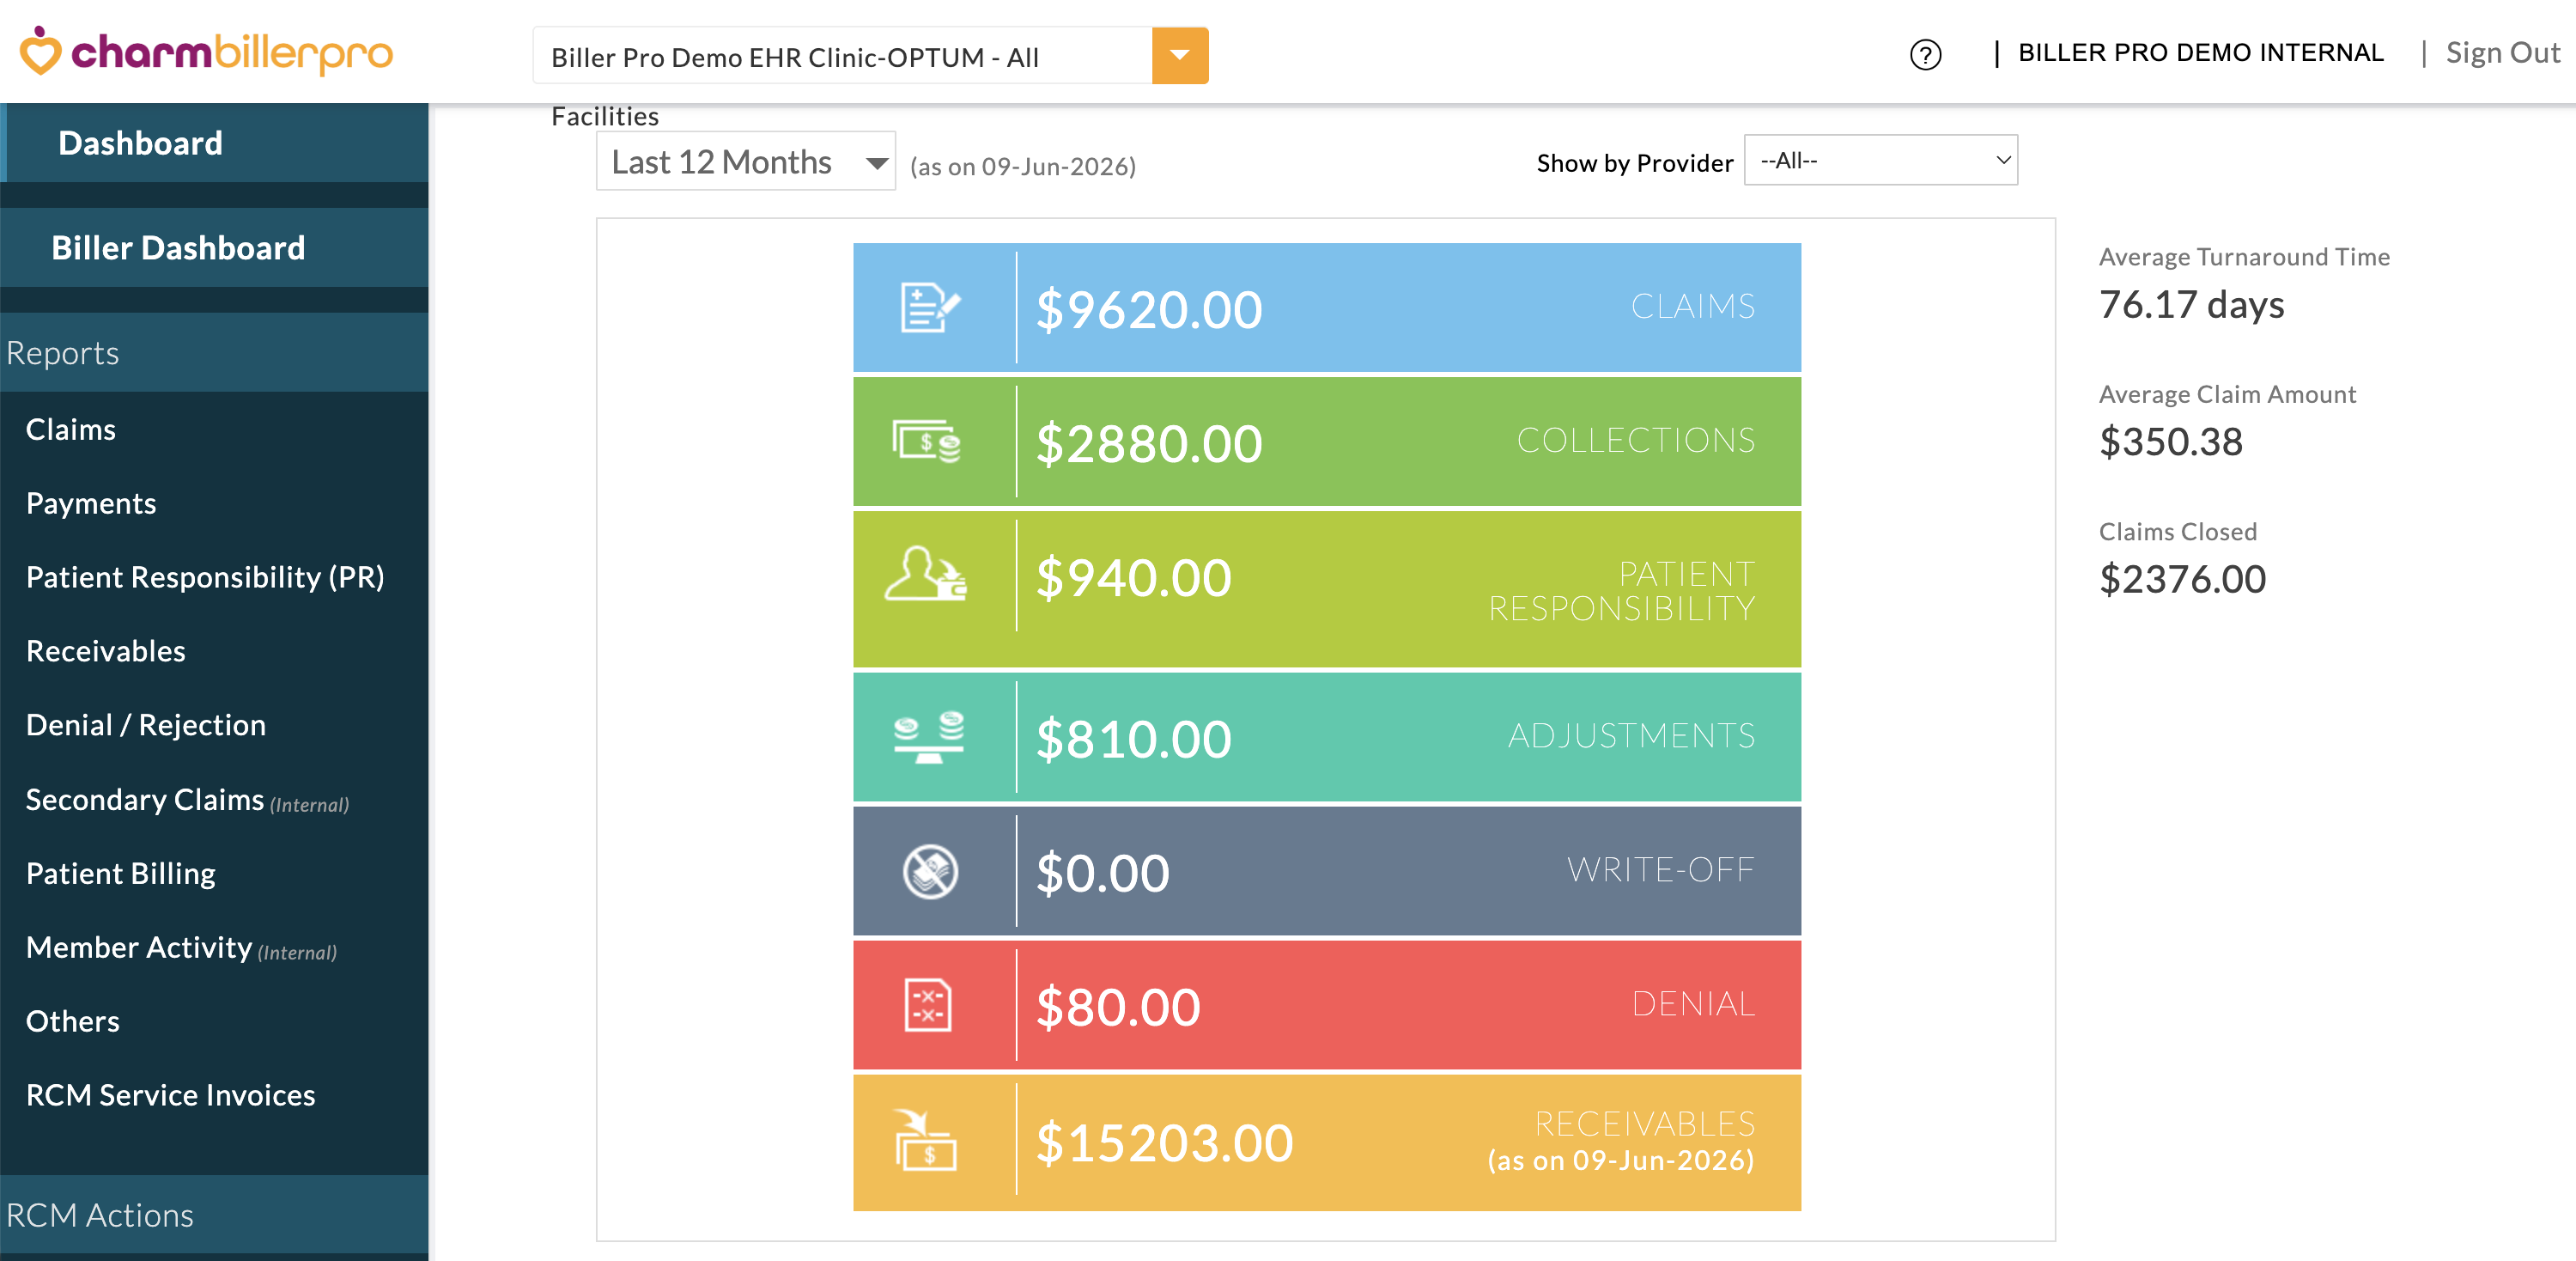Click the Average Claim Amount label

(x=2227, y=394)
